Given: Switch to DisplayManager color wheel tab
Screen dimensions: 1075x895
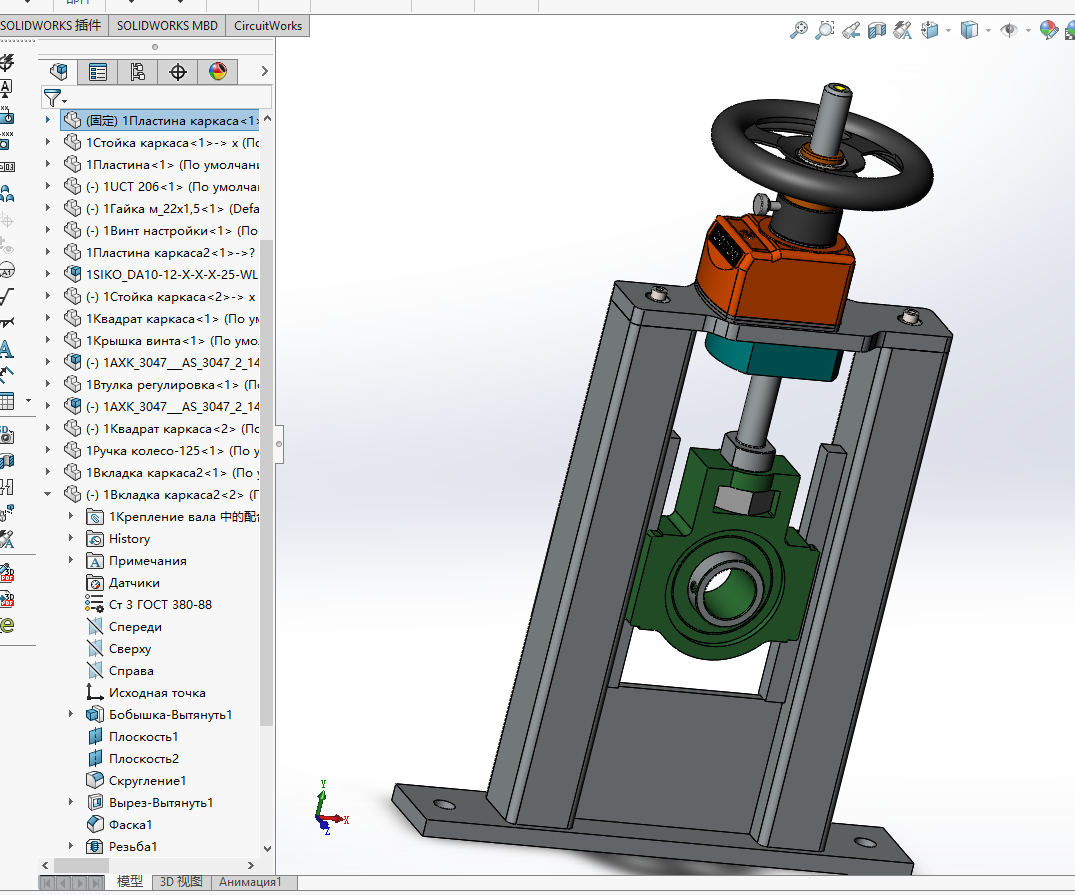Looking at the screenshot, I should coord(217,71).
